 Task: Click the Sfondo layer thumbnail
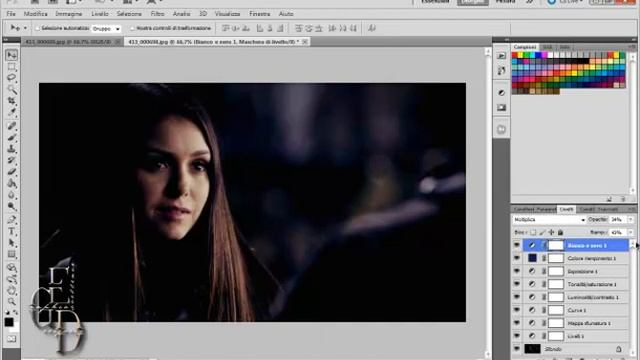click(x=532, y=349)
